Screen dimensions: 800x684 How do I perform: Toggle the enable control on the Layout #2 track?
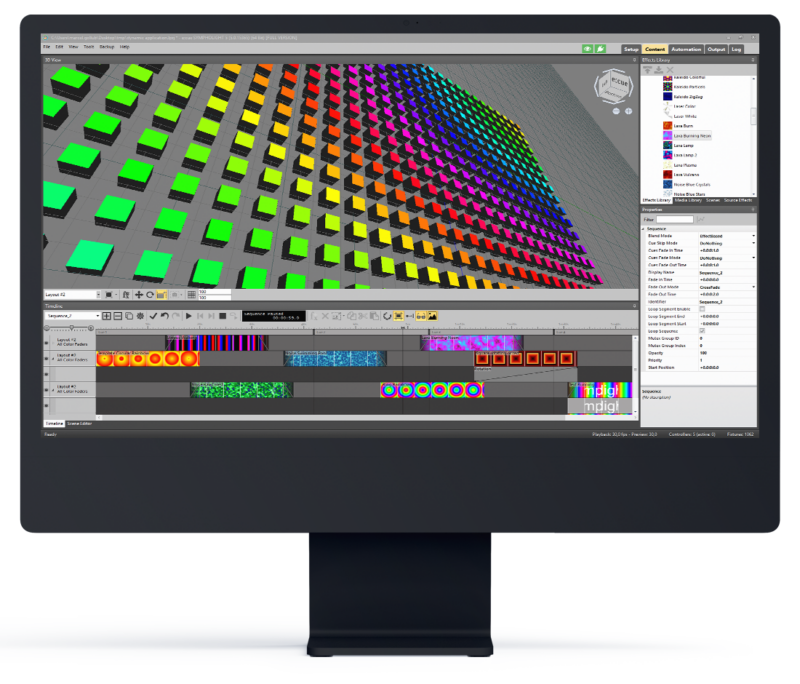[46, 343]
